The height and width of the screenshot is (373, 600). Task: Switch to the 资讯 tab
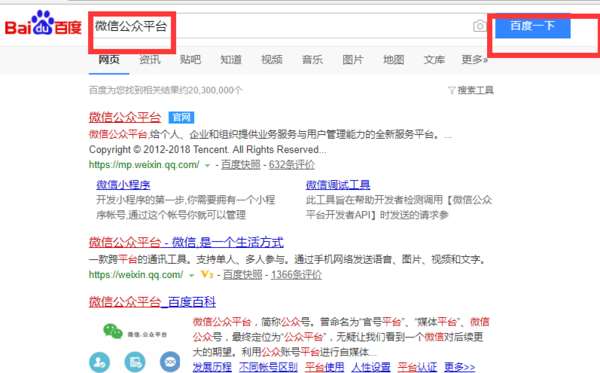click(150, 60)
